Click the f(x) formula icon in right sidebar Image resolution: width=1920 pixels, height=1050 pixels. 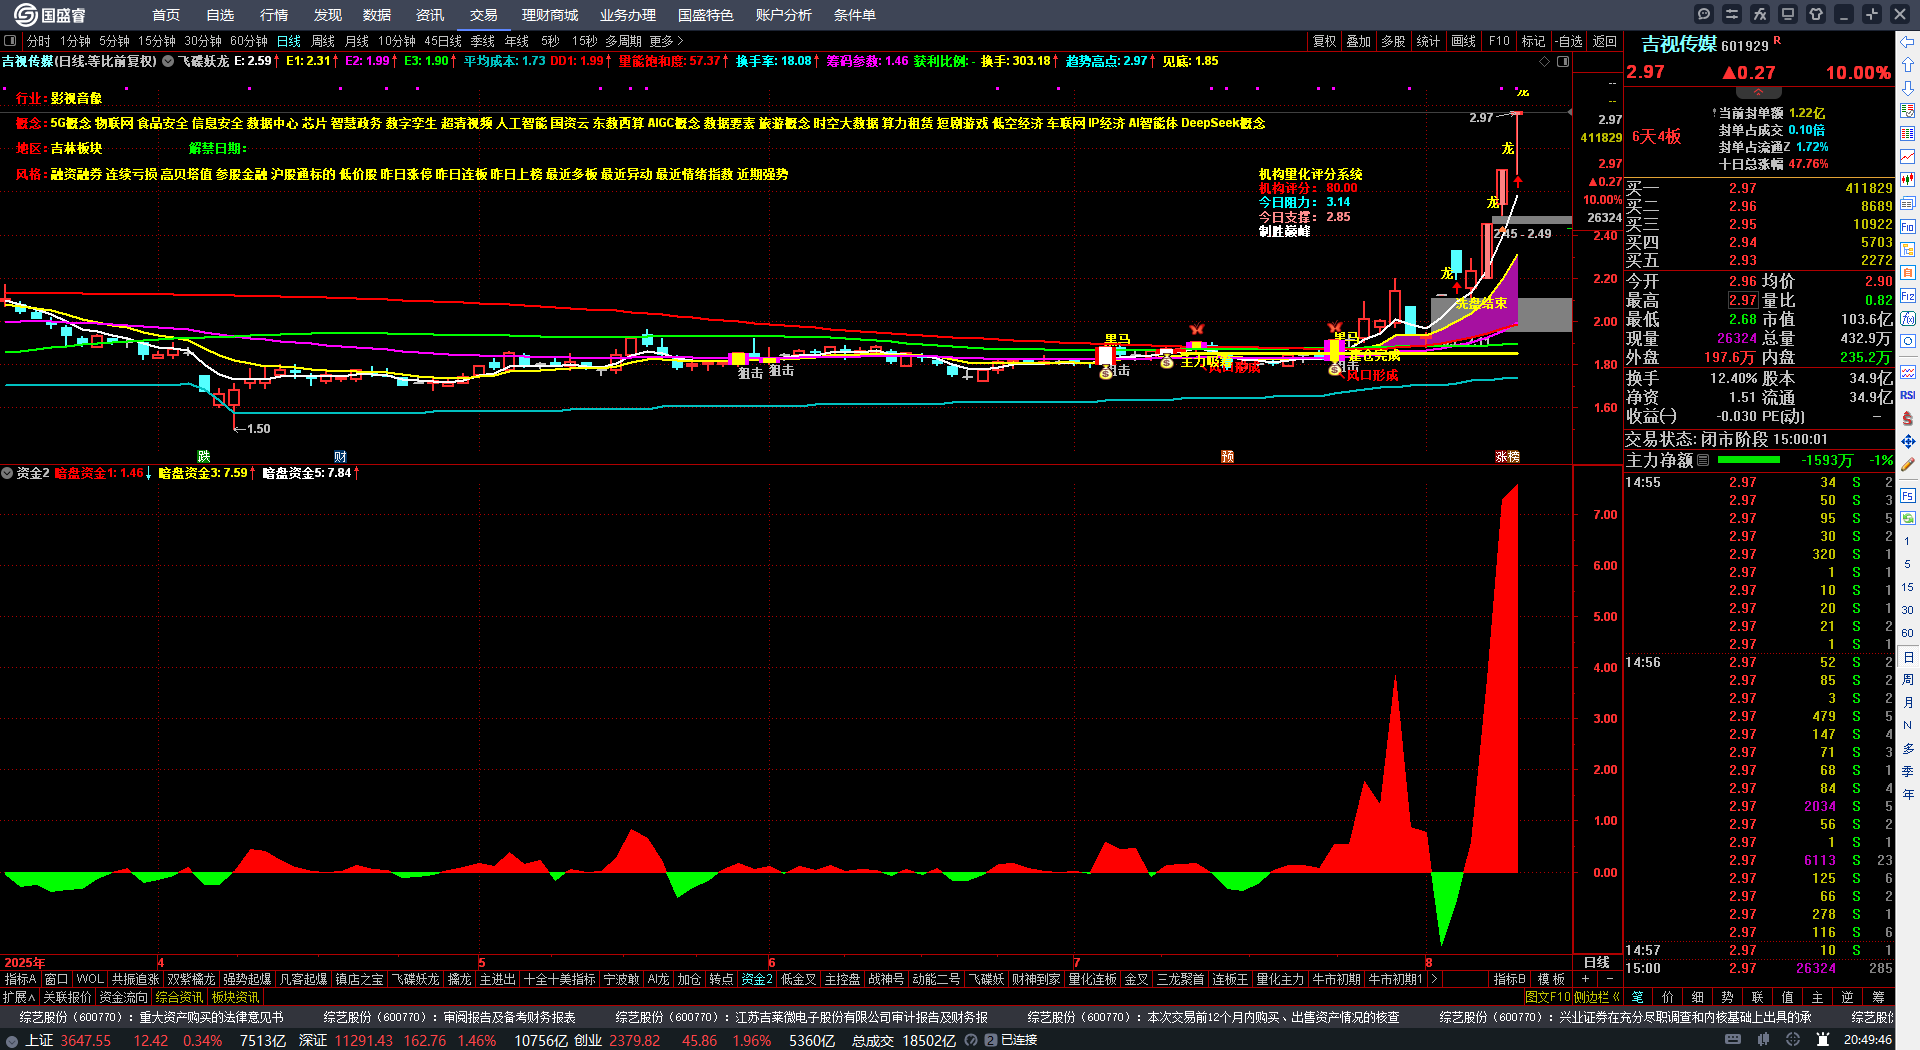point(1908,319)
